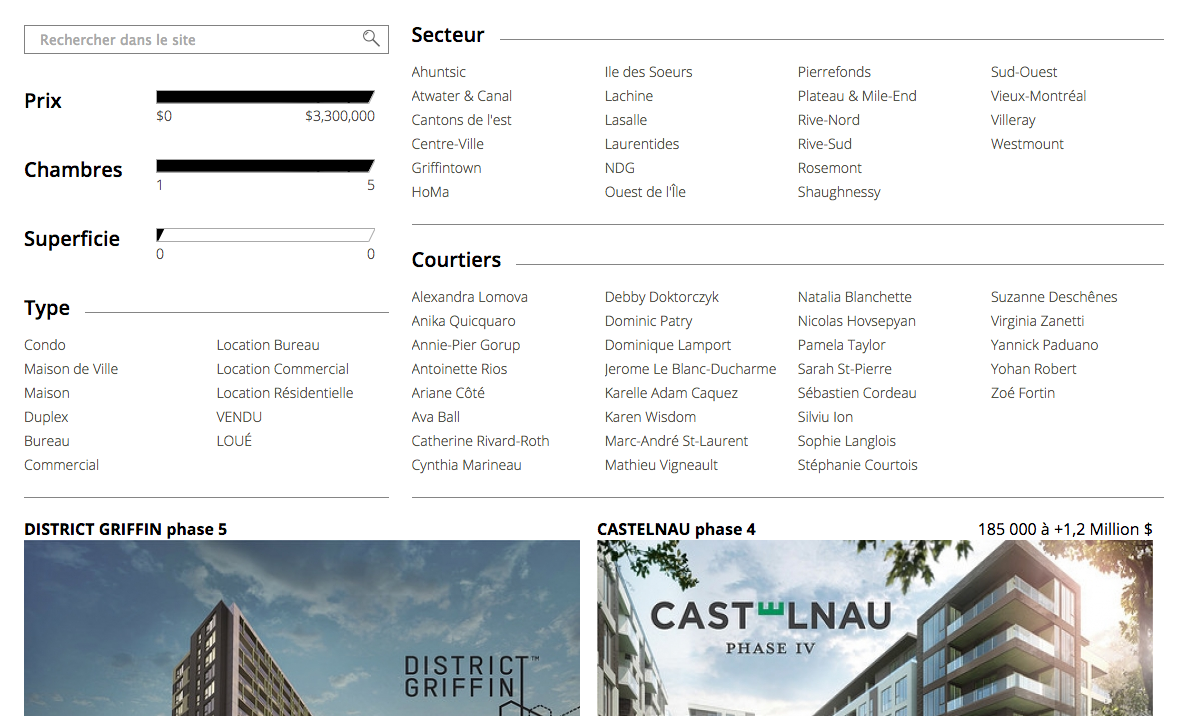Select broker Jerome Le Blanc-Ducharme
The width and height of the screenshot is (1186, 716).
coord(691,369)
